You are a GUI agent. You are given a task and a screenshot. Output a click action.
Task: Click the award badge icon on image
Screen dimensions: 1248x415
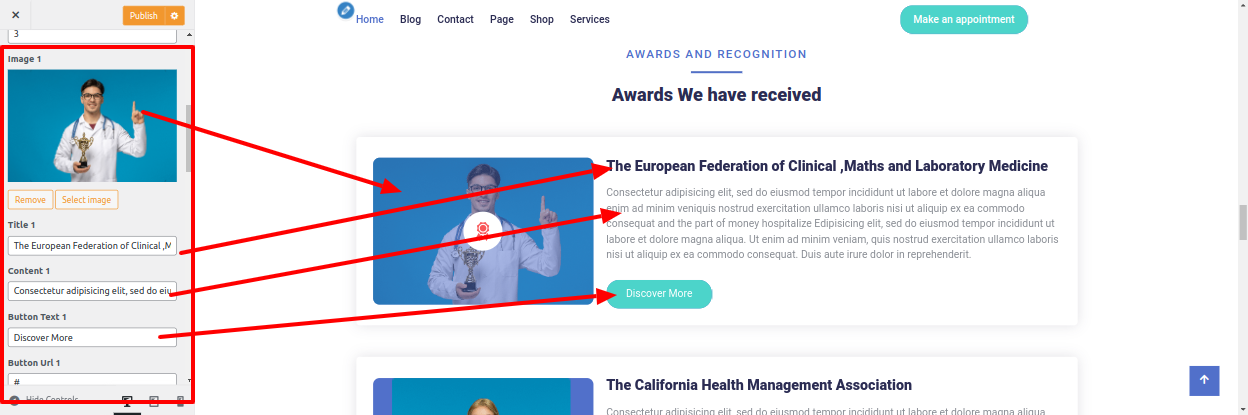coord(482,230)
